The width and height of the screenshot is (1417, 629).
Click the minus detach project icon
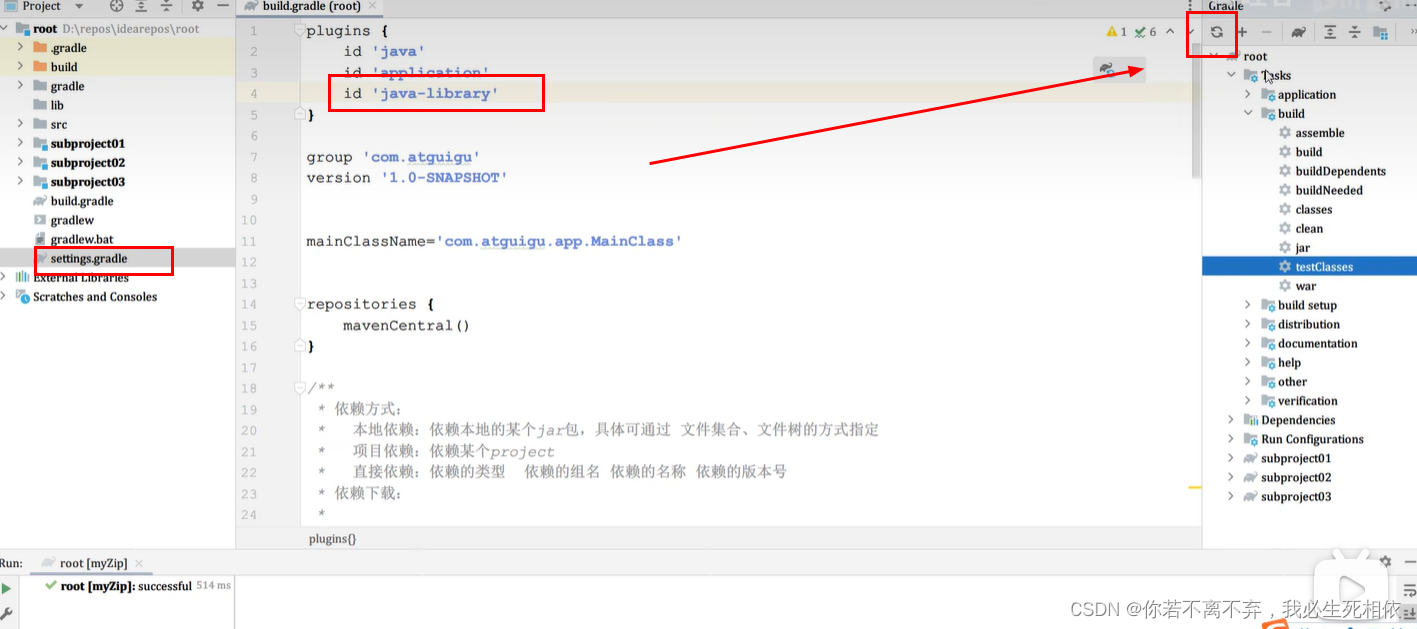[x=1267, y=32]
